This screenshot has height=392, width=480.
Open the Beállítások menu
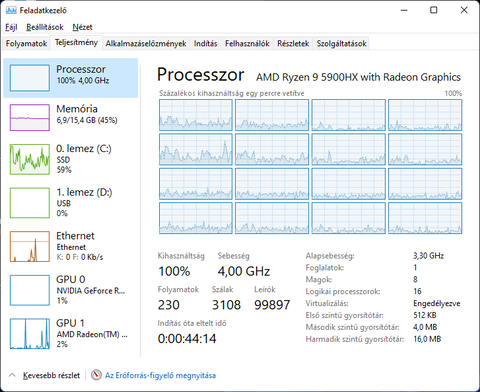pos(45,27)
